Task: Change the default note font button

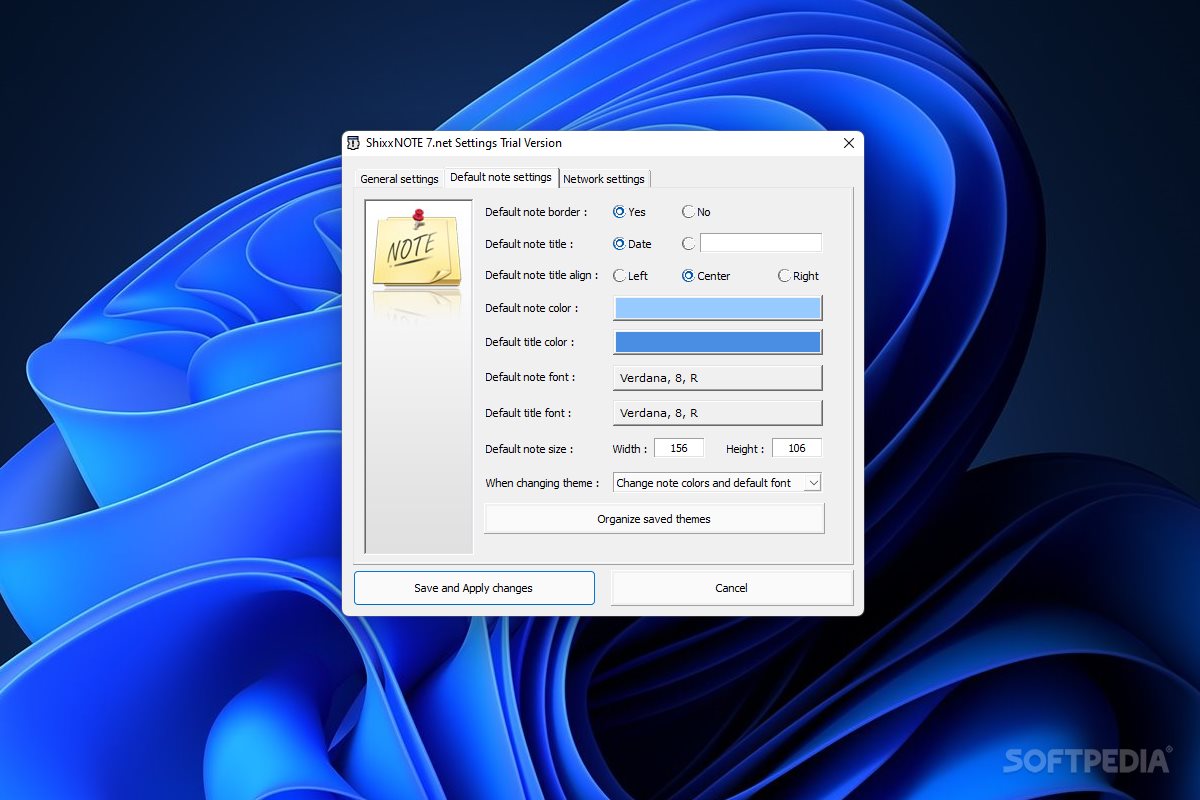Action: click(717, 378)
